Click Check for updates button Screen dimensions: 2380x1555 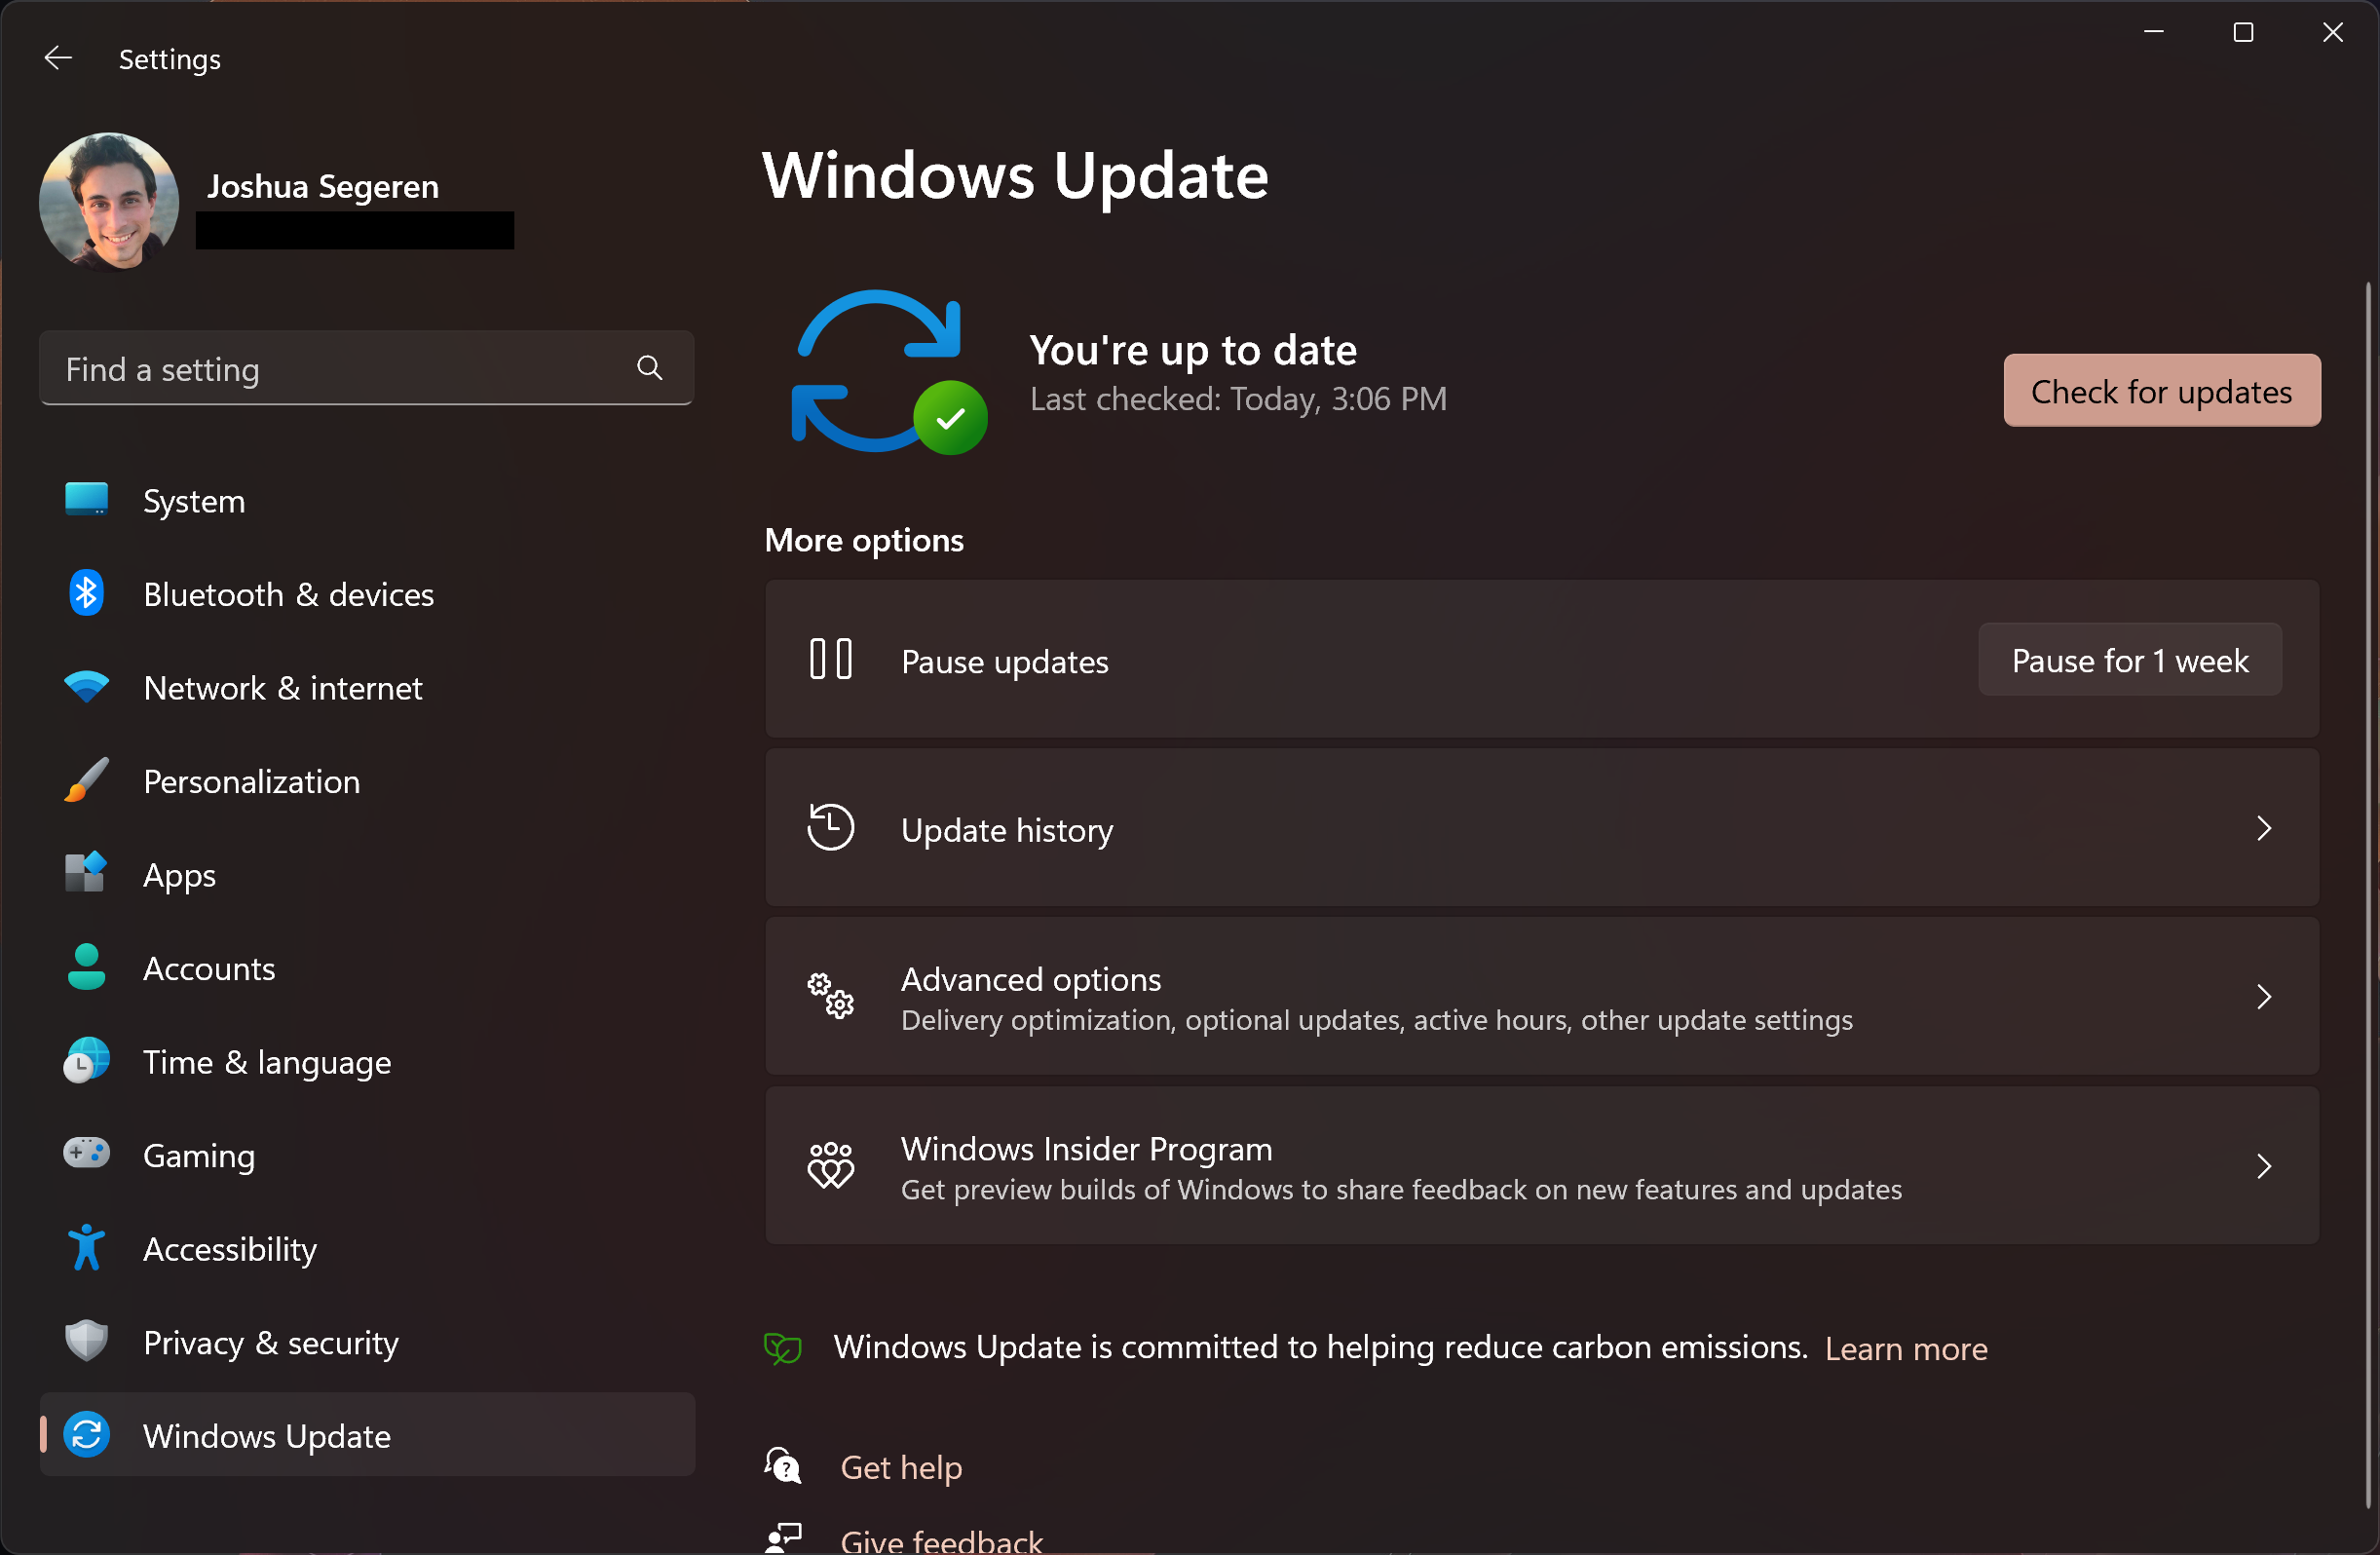[2162, 391]
